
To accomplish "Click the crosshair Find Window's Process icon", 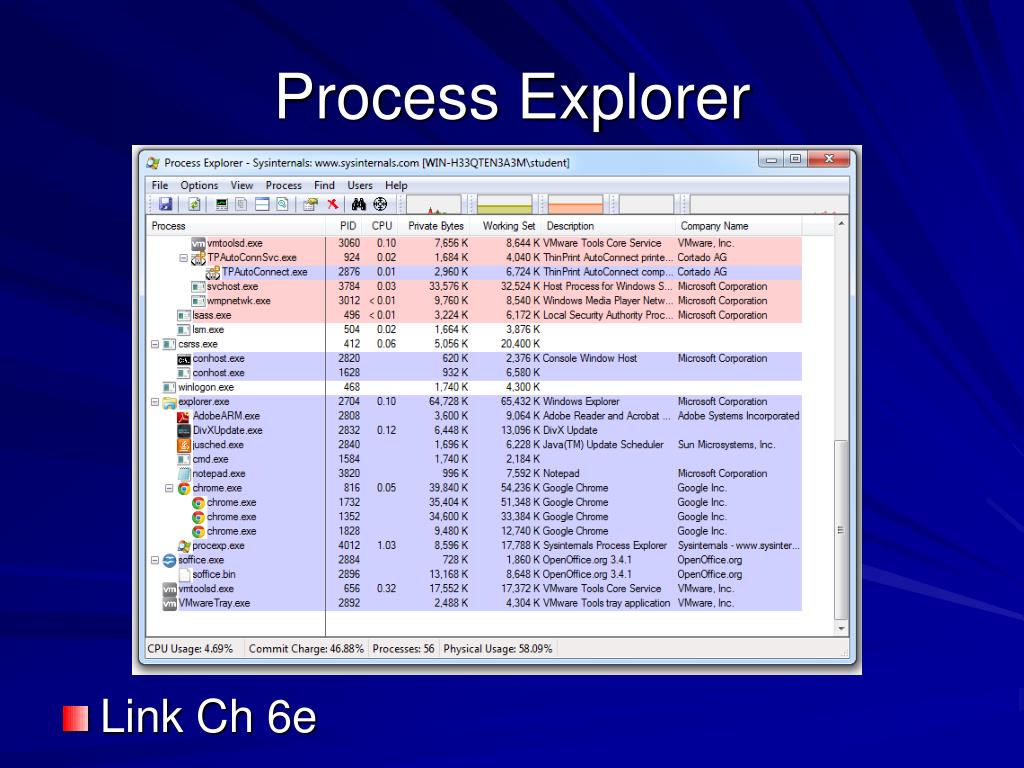I will point(380,204).
